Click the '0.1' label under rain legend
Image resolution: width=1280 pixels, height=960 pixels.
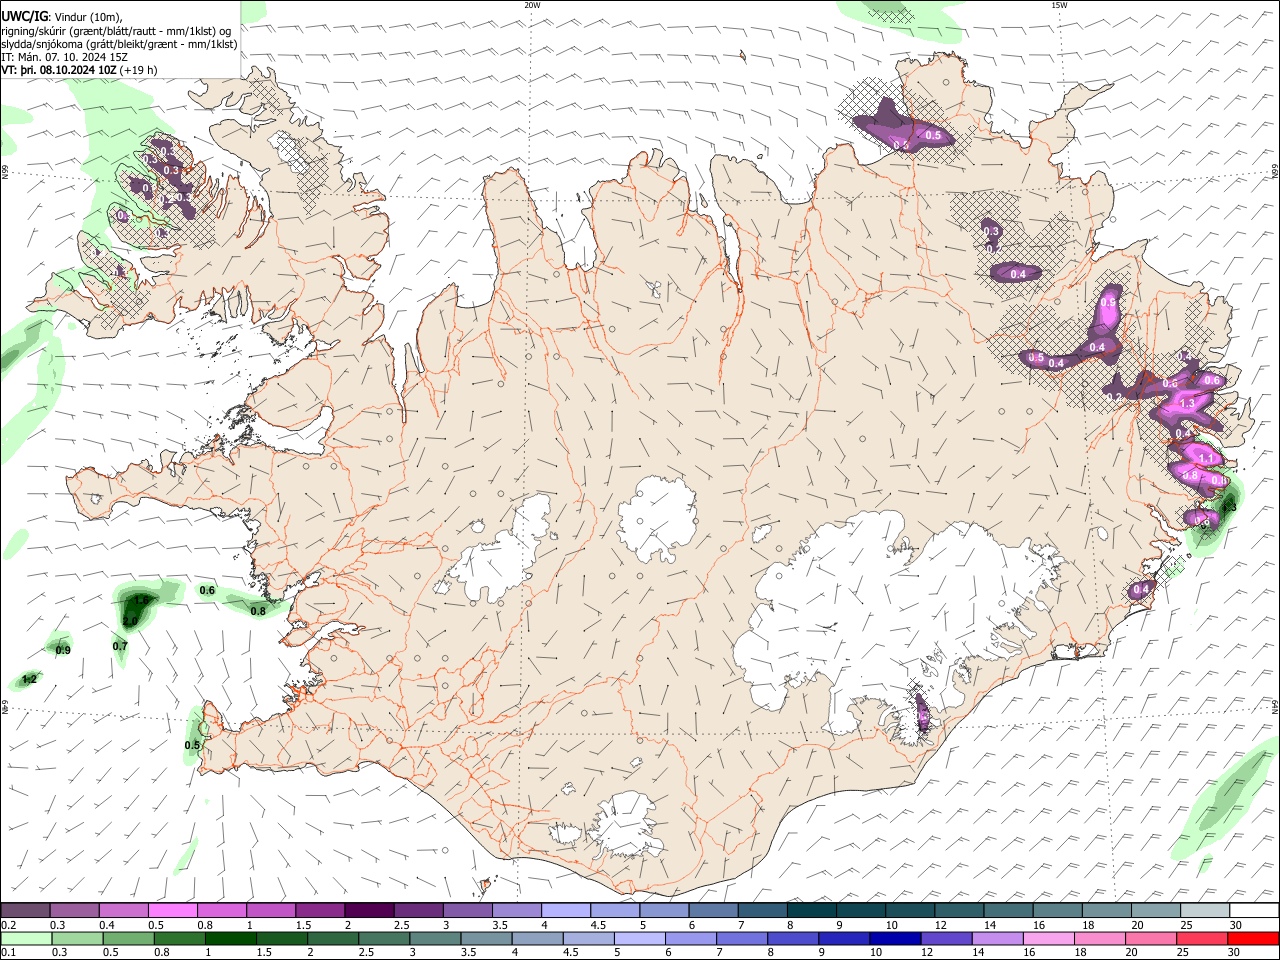(8, 953)
